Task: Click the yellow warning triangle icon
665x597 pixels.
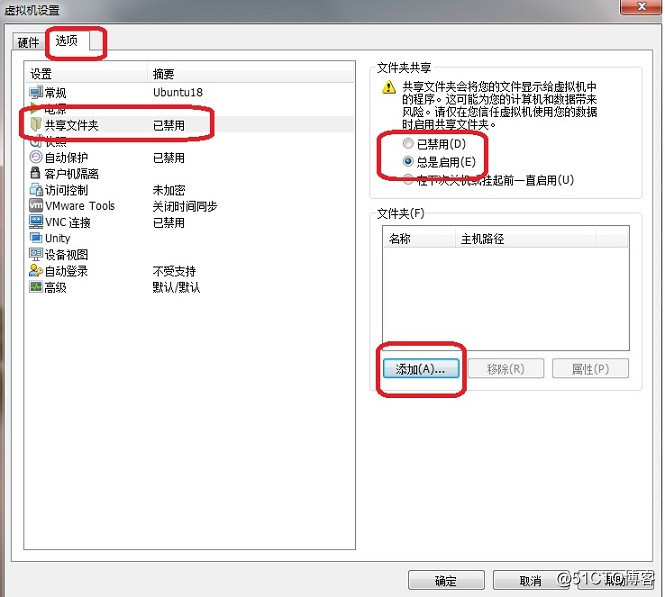Action: tap(388, 87)
